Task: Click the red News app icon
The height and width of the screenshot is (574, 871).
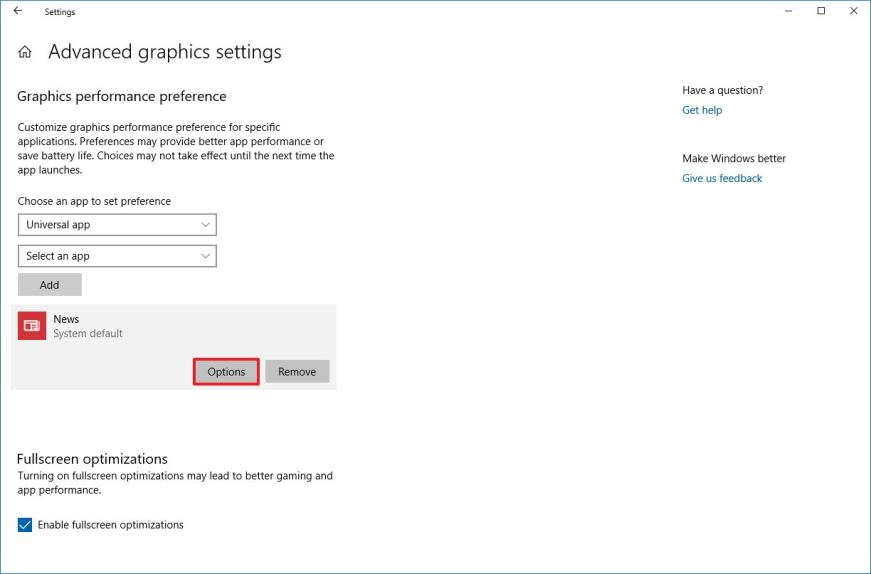Action: (31, 326)
